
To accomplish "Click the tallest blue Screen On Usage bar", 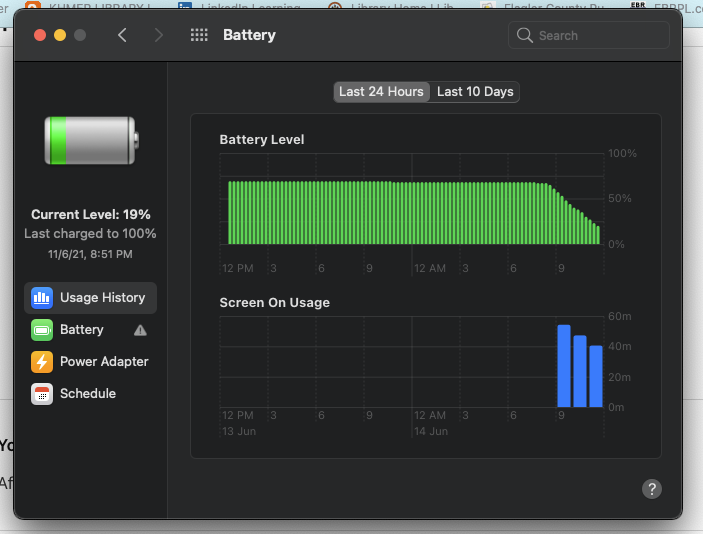I will [564, 366].
